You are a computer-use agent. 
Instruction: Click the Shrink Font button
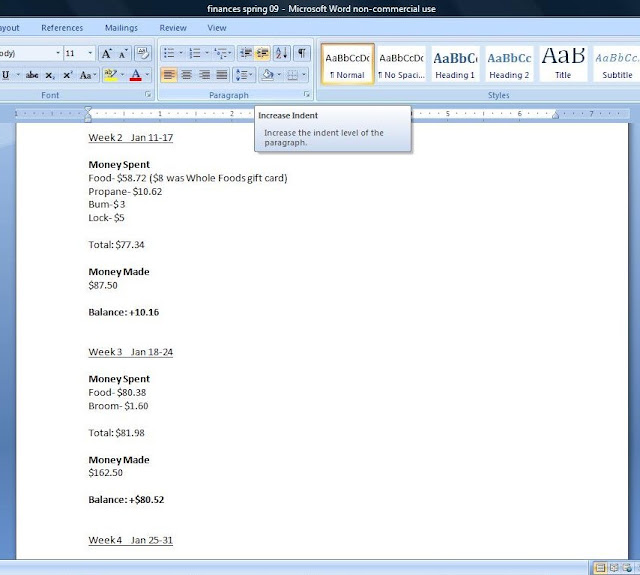123,53
